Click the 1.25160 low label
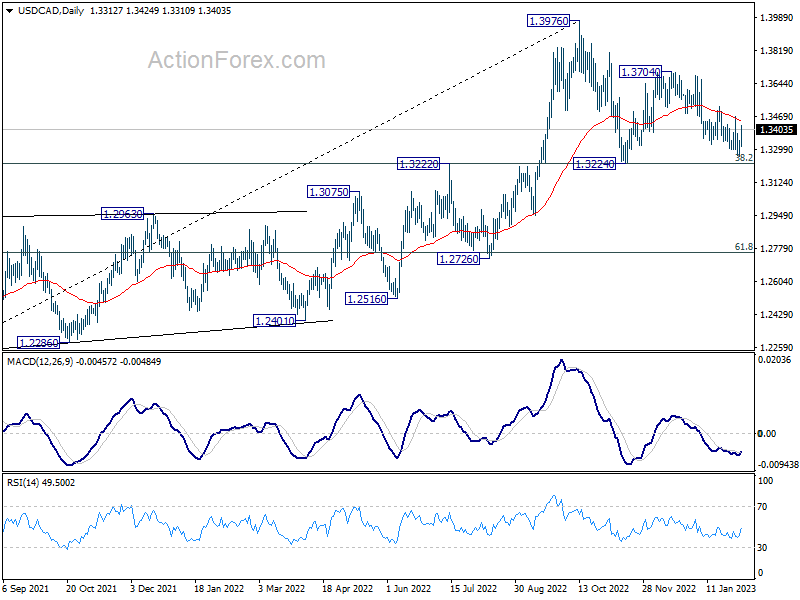 [x=366, y=298]
